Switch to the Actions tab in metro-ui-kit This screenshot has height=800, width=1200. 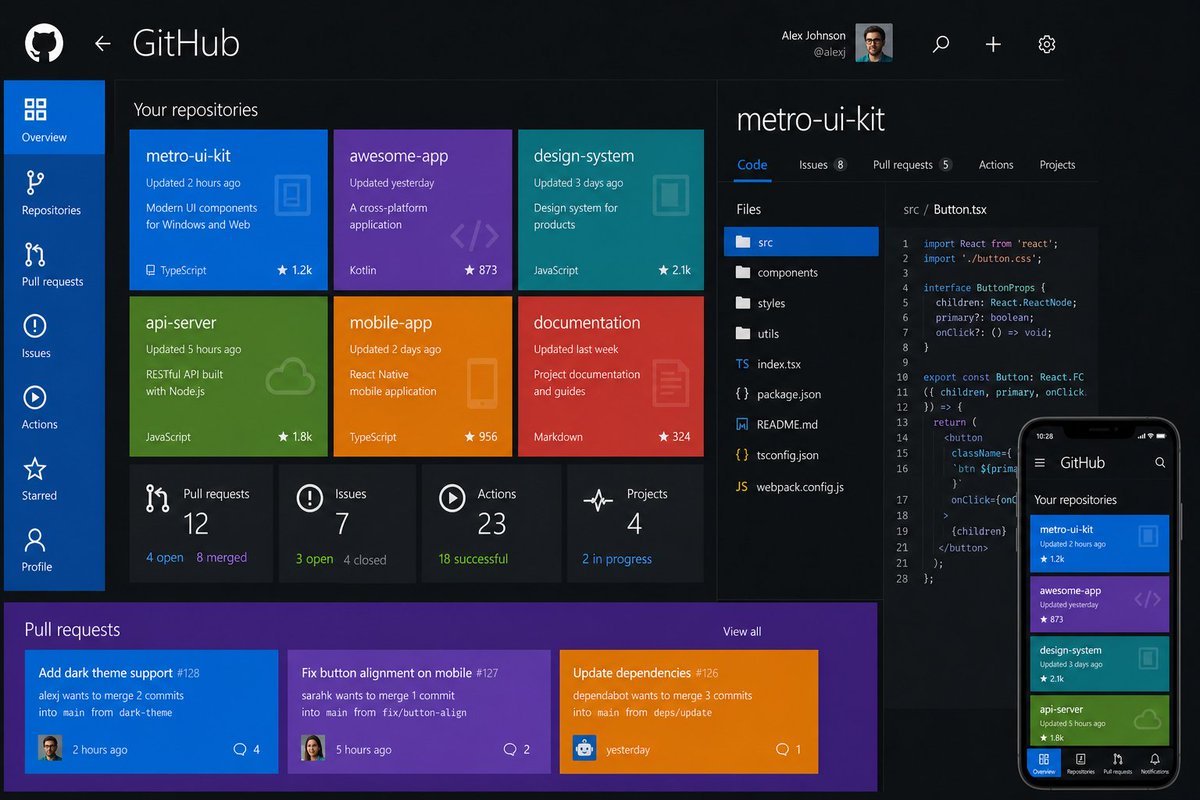[996, 165]
